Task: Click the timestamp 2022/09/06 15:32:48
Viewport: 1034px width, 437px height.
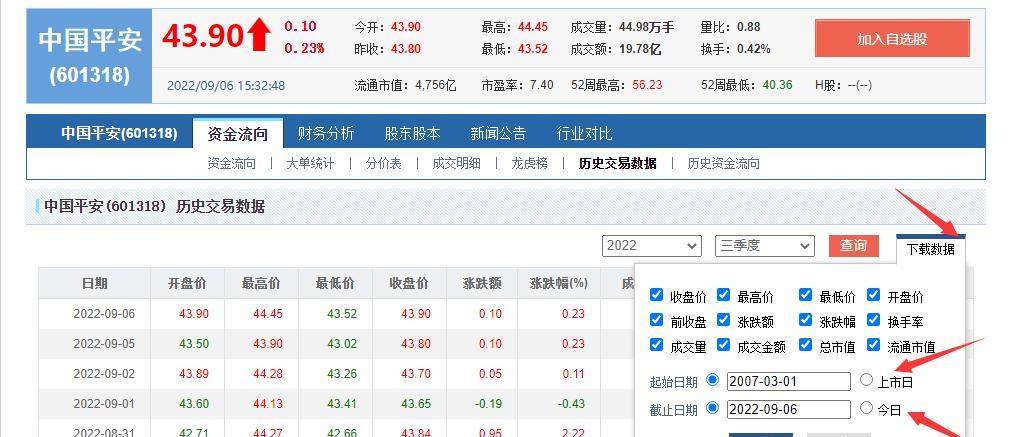Action: pyautogui.click(x=226, y=85)
